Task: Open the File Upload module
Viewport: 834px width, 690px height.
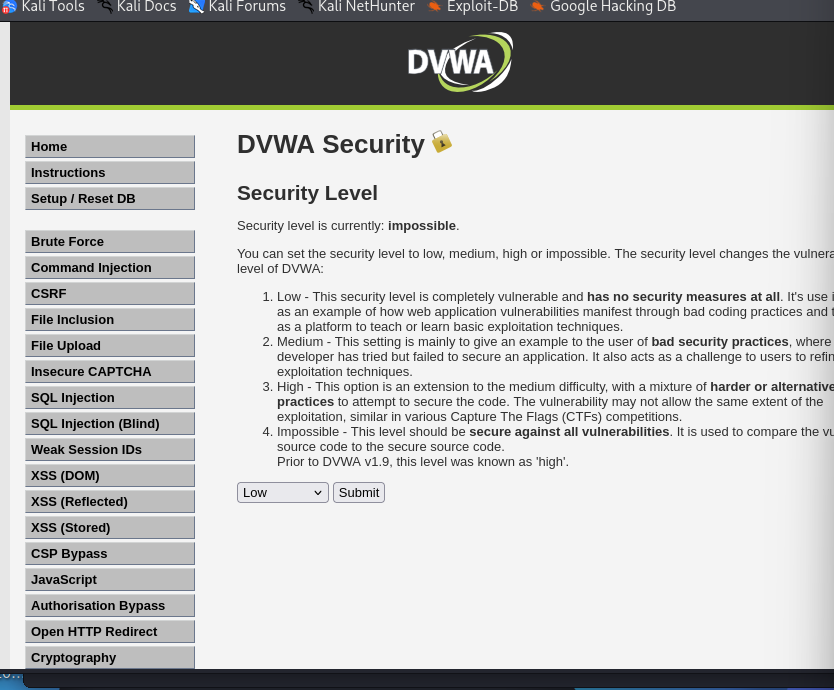Action: (110, 346)
